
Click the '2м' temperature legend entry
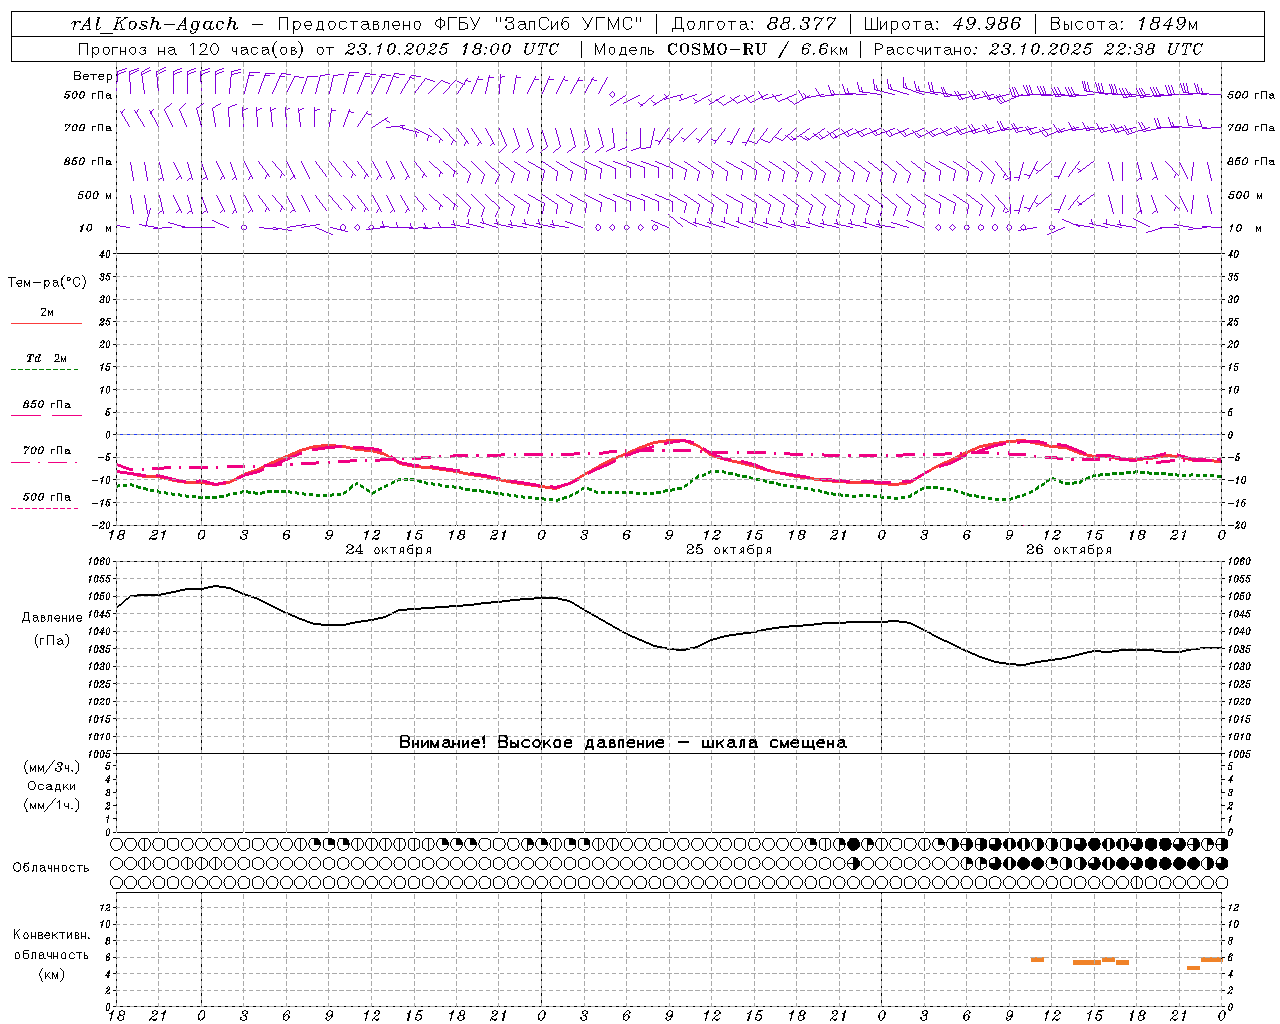[47, 313]
